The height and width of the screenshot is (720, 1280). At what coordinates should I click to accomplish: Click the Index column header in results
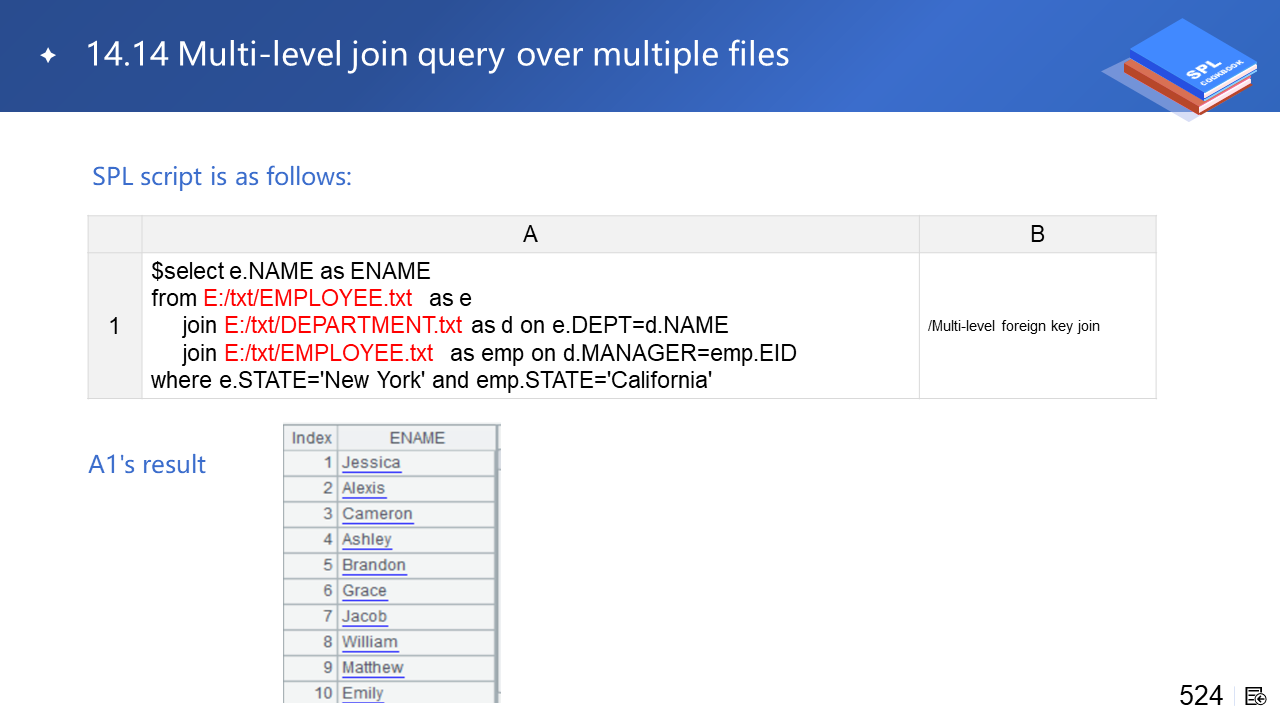point(311,438)
